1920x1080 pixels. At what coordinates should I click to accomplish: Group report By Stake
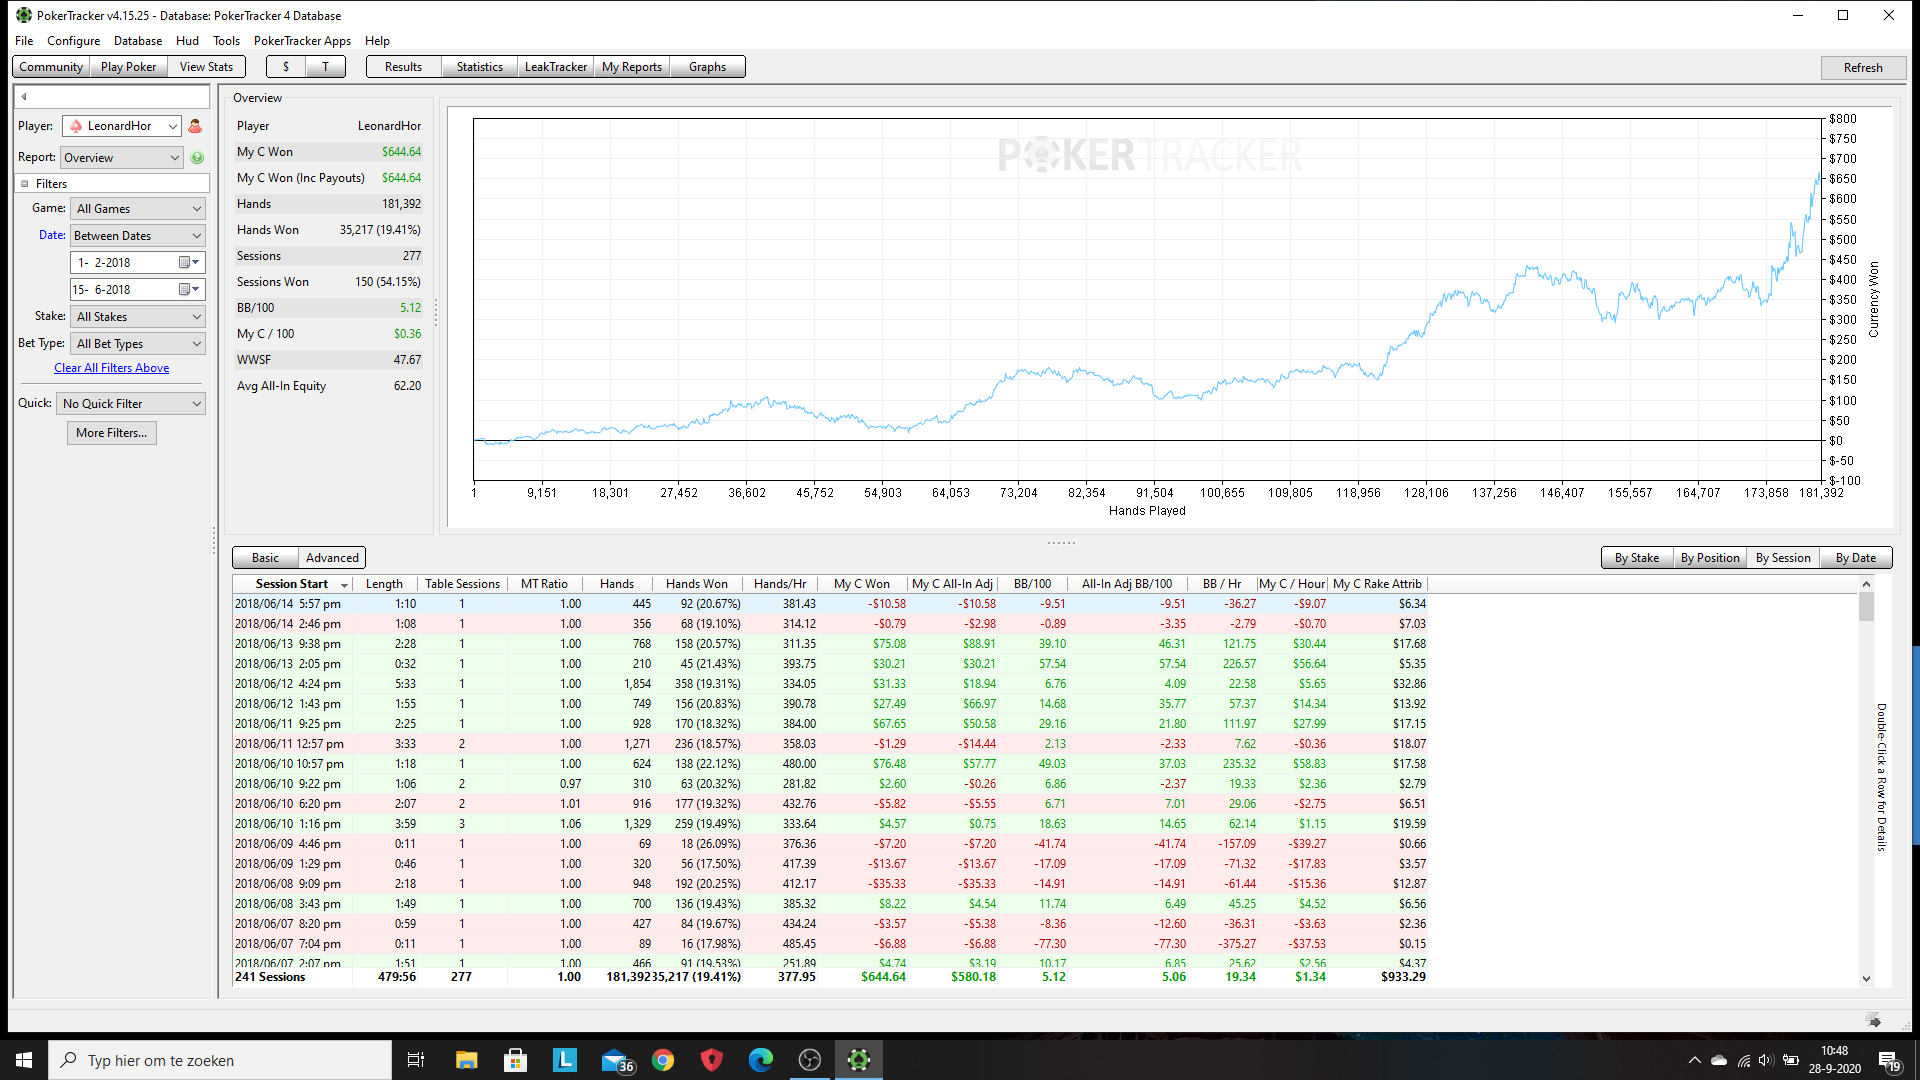(x=1637, y=558)
